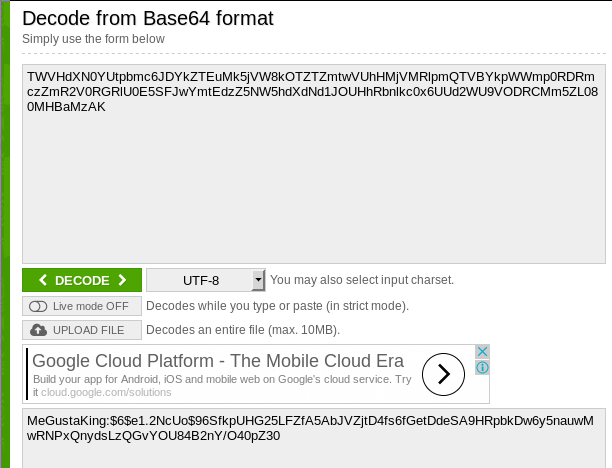Image resolution: width=612 pixels, height=468 pixels.
Task: Click the ad description text
Action: tap(222, 386)
